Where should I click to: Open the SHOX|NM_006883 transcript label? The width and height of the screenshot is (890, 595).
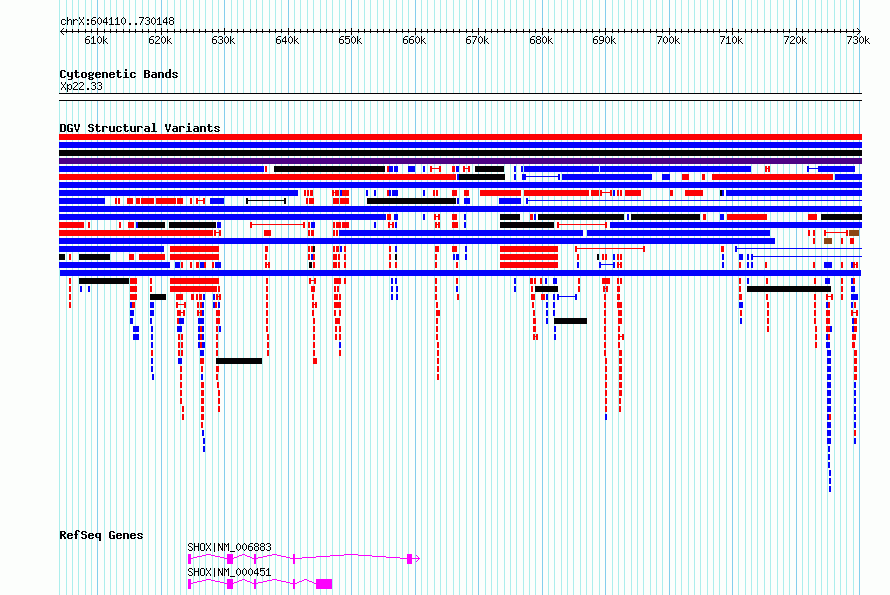[x=229, y=547]
